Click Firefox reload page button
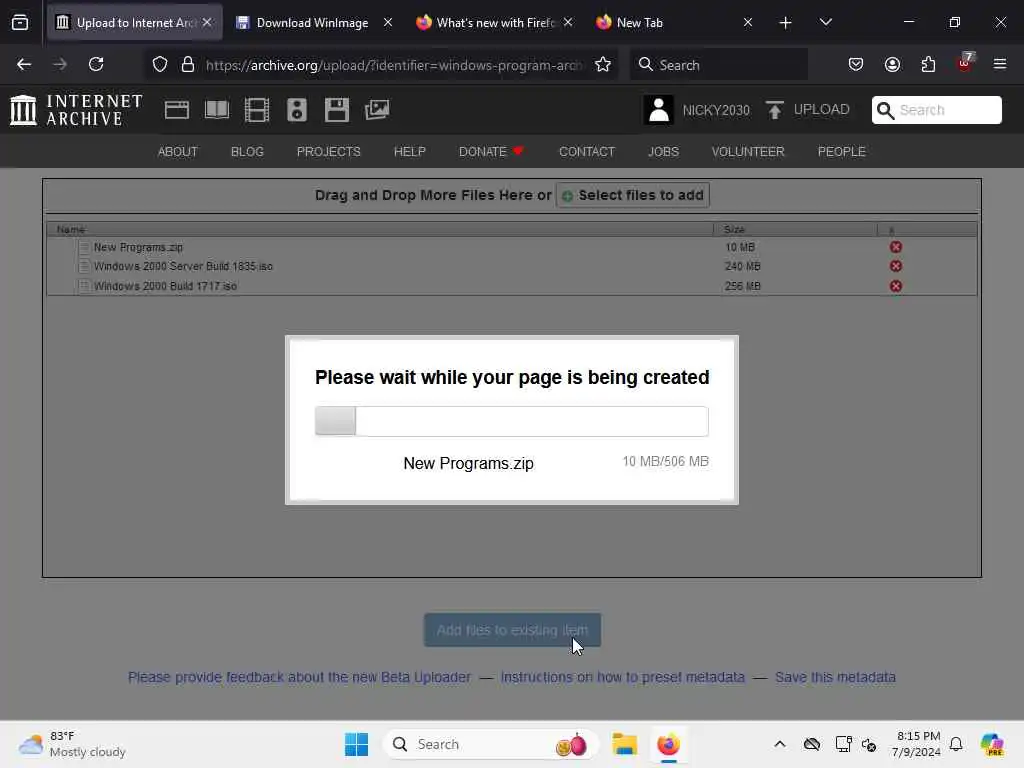 96,64
